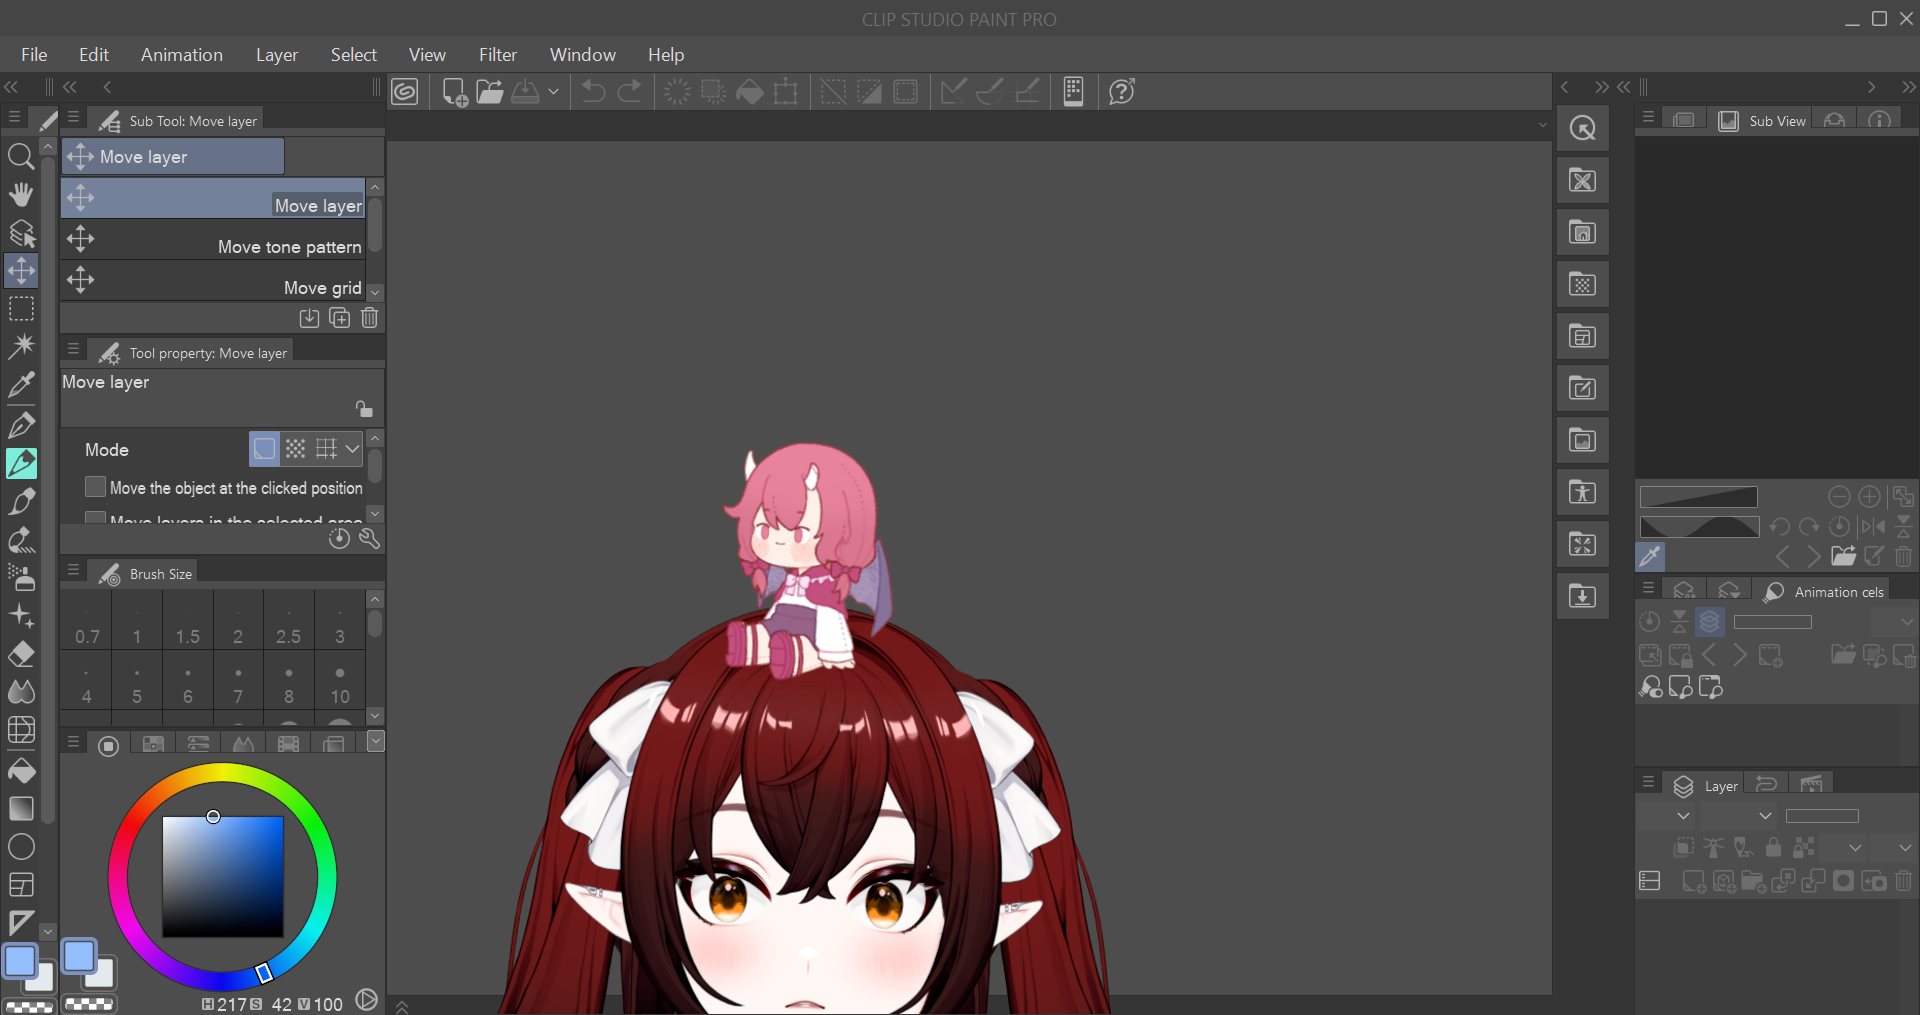Screen dimensions: 1920x1015
Task: Toggle the layer-mode button under Mode
Action: pos(264,449)
